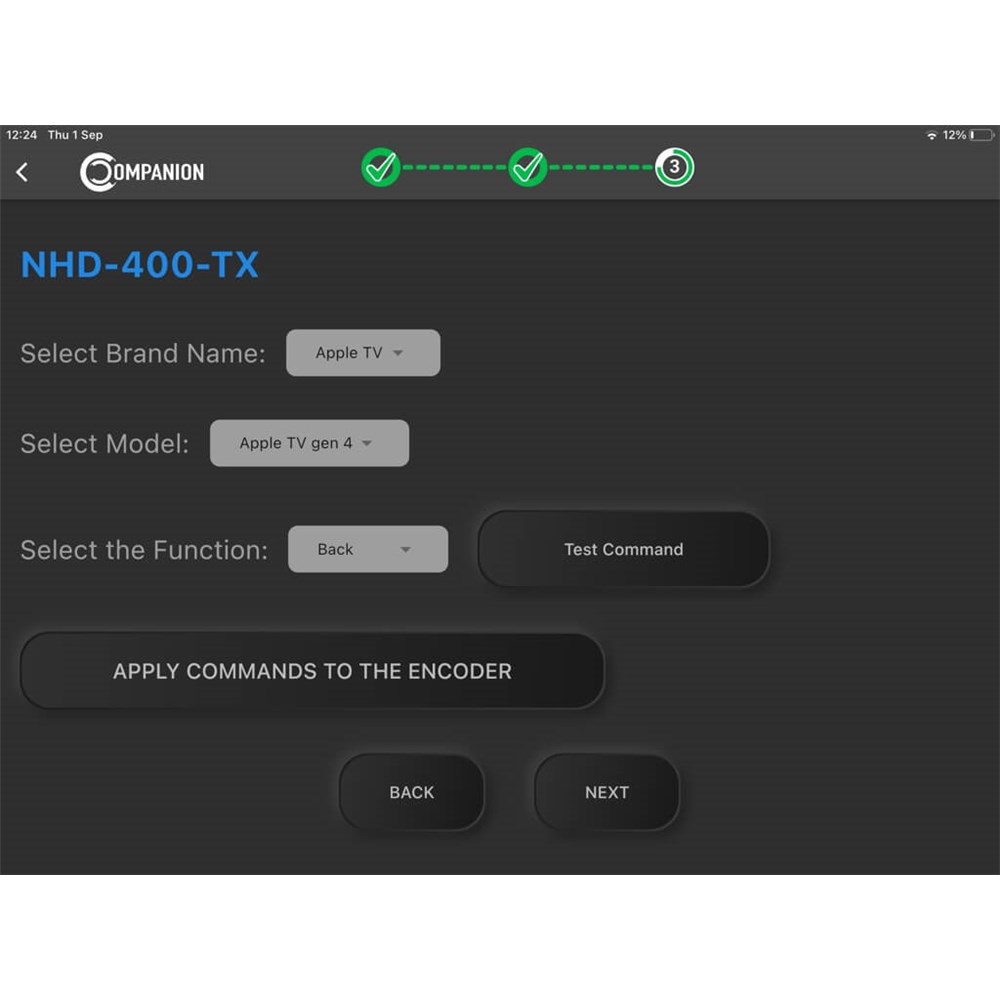Tap the 12:24 clock in status bar
The height and width of the screenshot is (1000, 1000).
[x=22, y=135]
